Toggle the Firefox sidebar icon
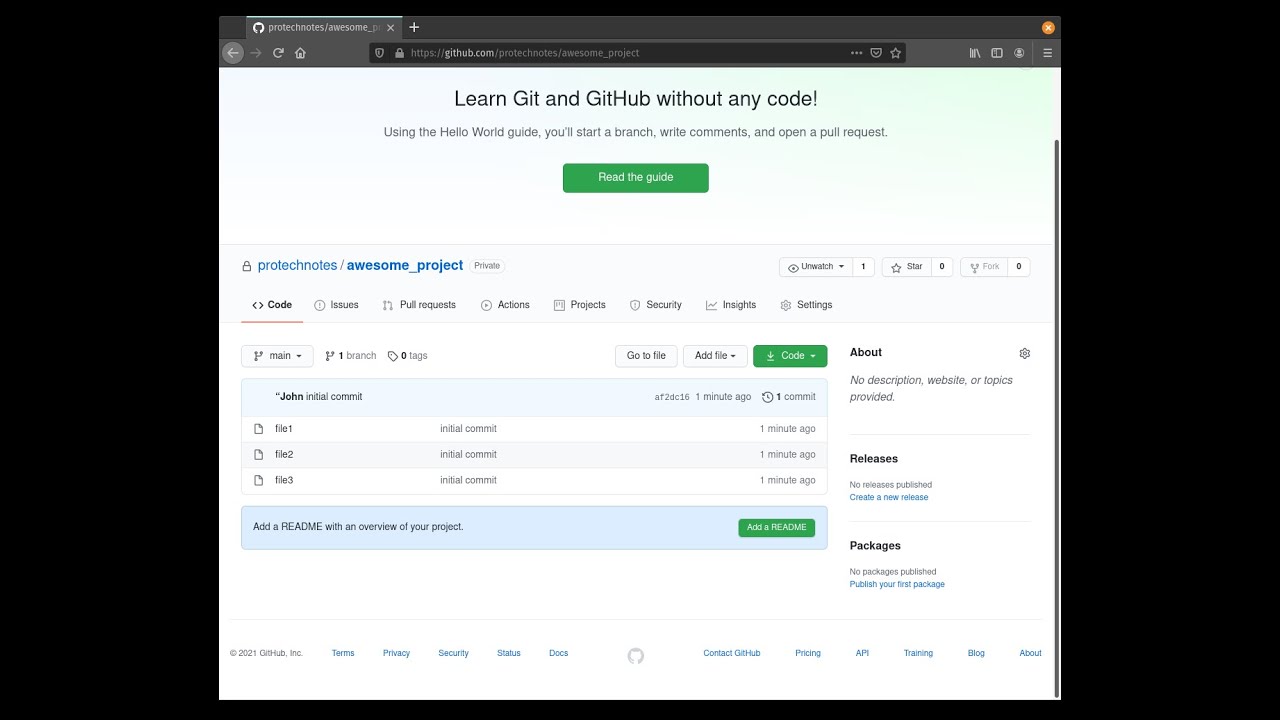 [997, 53]
